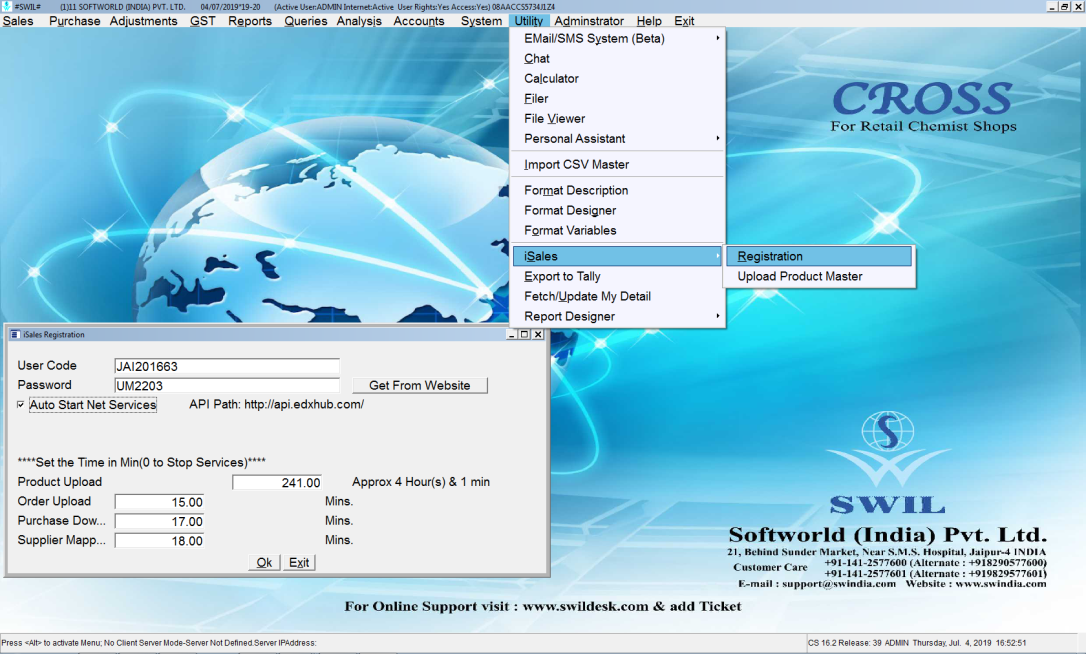Screen dimensions: 1086x654
Task: Open Format Variables
Action: (x=617, y=231)
